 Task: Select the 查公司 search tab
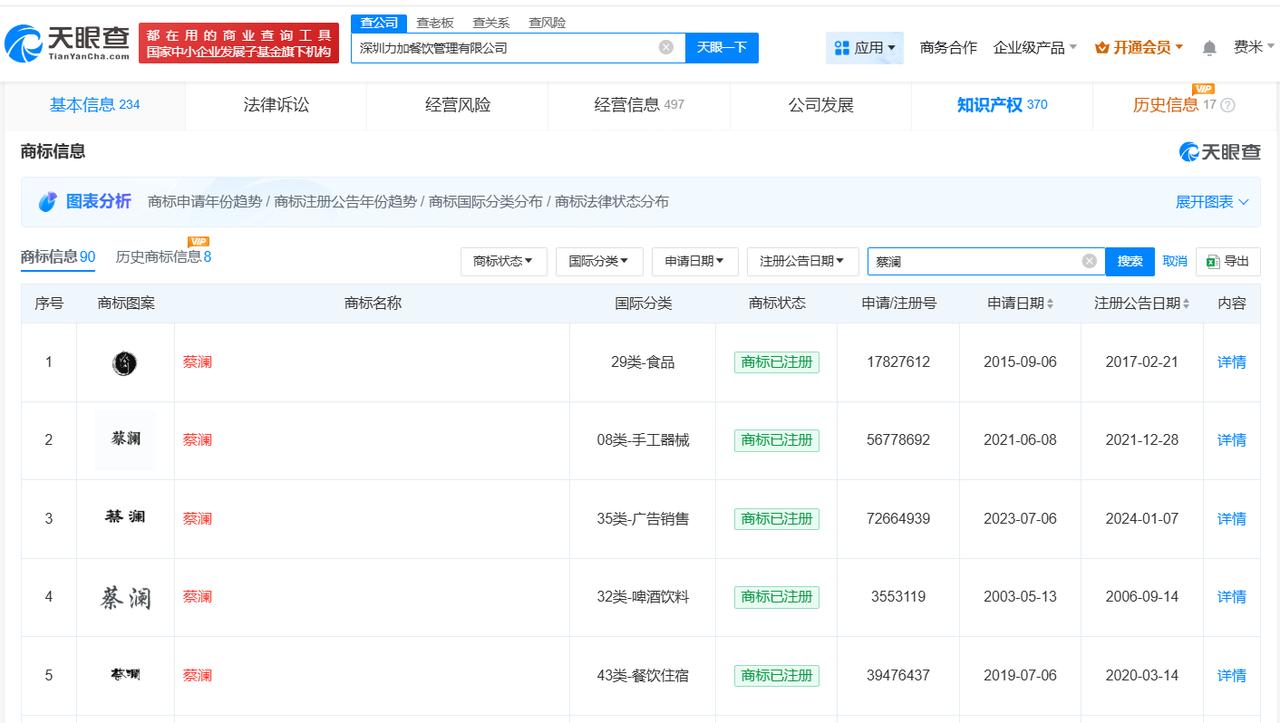(x=379, y=22)
